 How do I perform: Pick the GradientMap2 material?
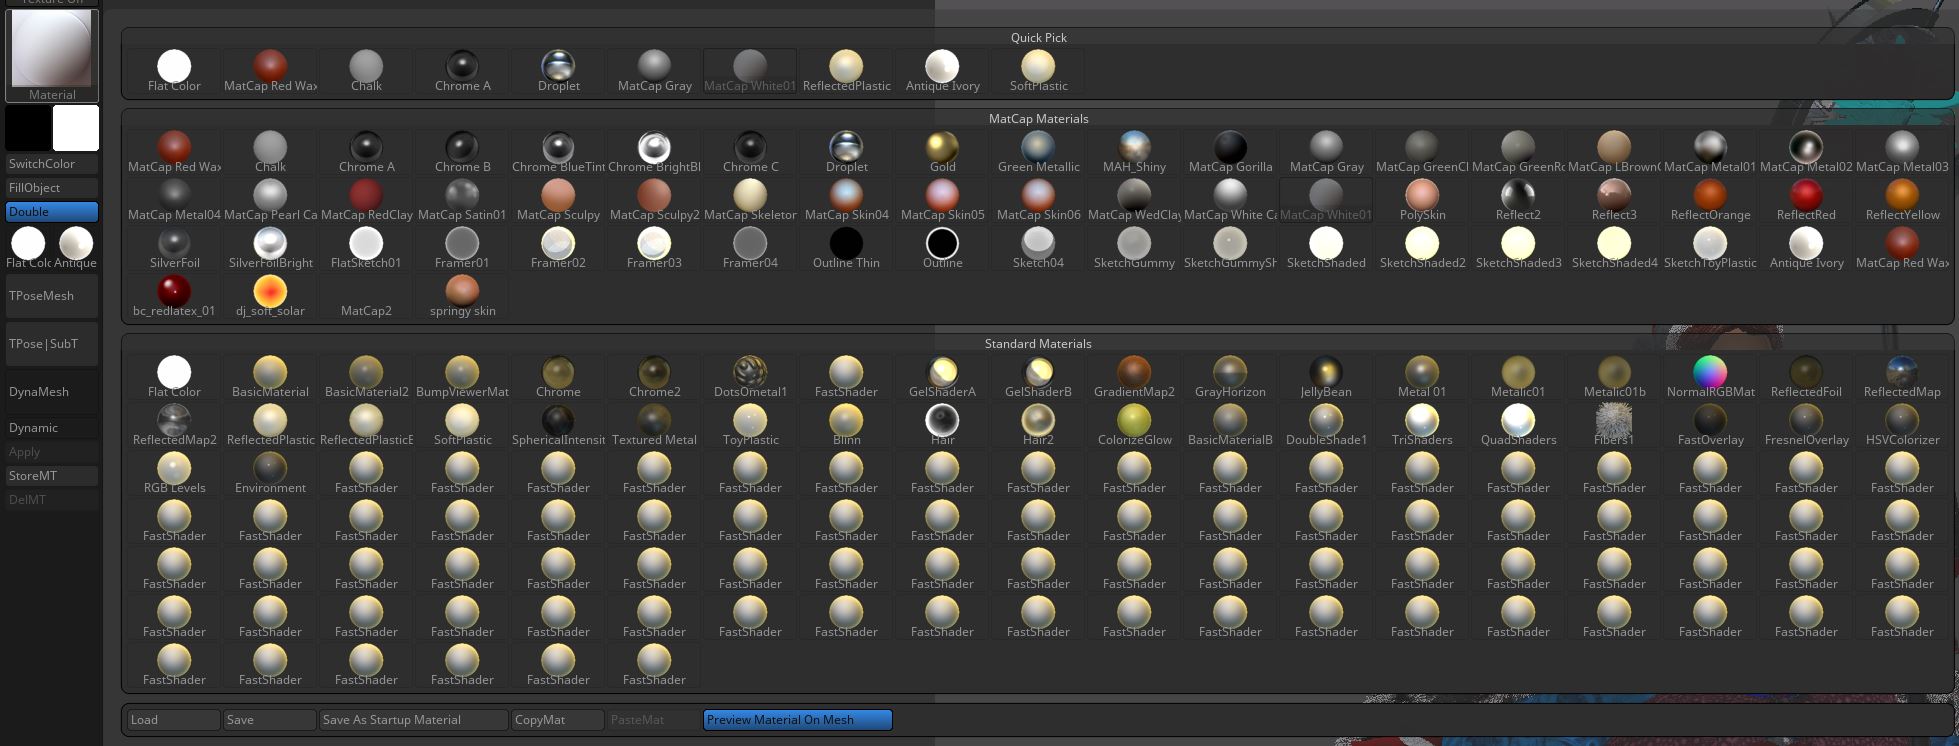(x=1134, y=377)
